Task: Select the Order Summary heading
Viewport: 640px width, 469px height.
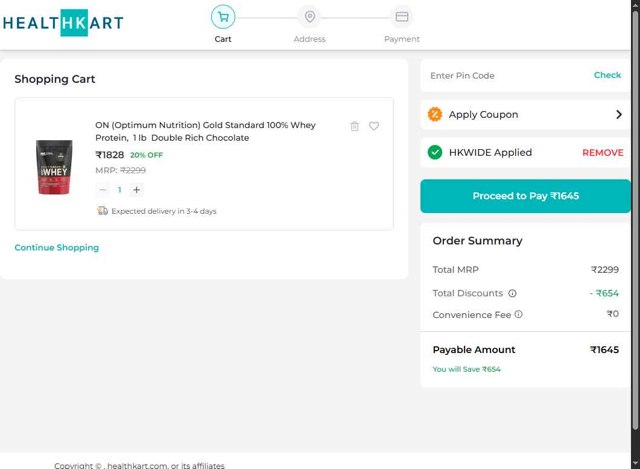Action: [x=478, y=241]
